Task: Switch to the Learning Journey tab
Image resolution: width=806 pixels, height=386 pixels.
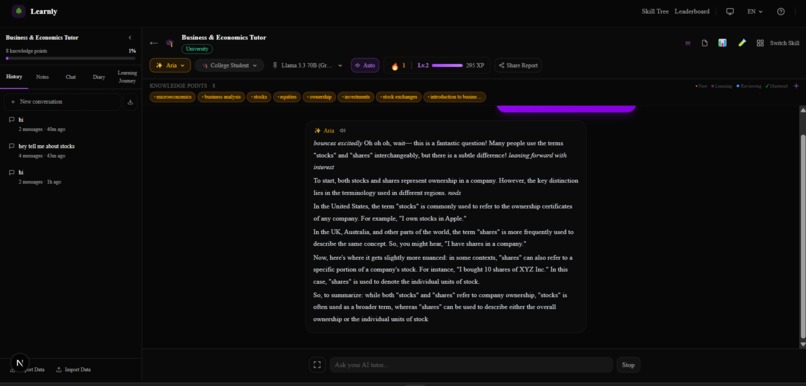Action: [x=127, y=77]
